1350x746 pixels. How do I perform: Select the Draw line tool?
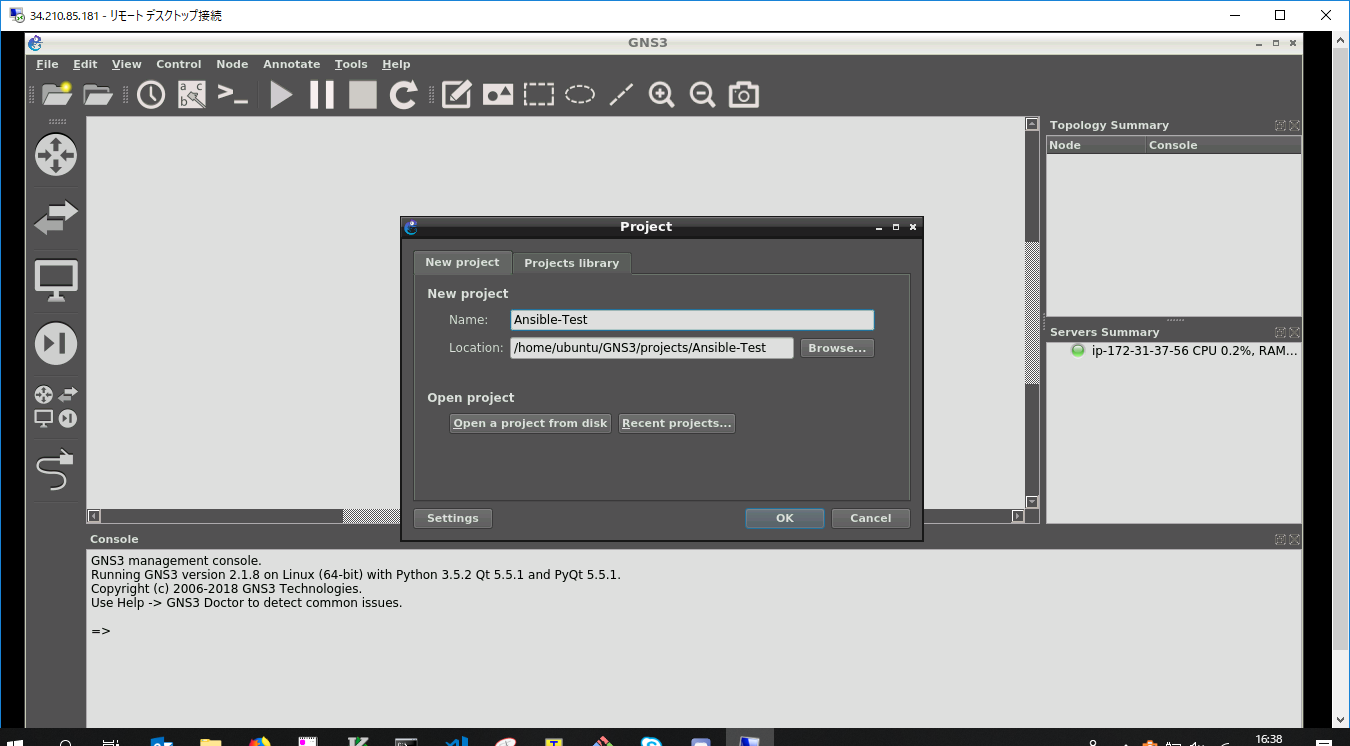tap(621, 94)
